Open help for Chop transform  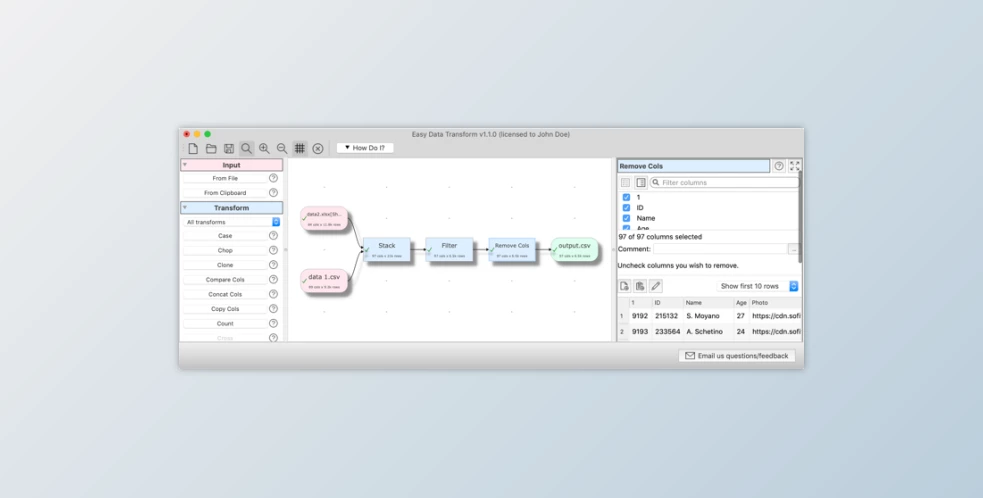coord(273,250)
